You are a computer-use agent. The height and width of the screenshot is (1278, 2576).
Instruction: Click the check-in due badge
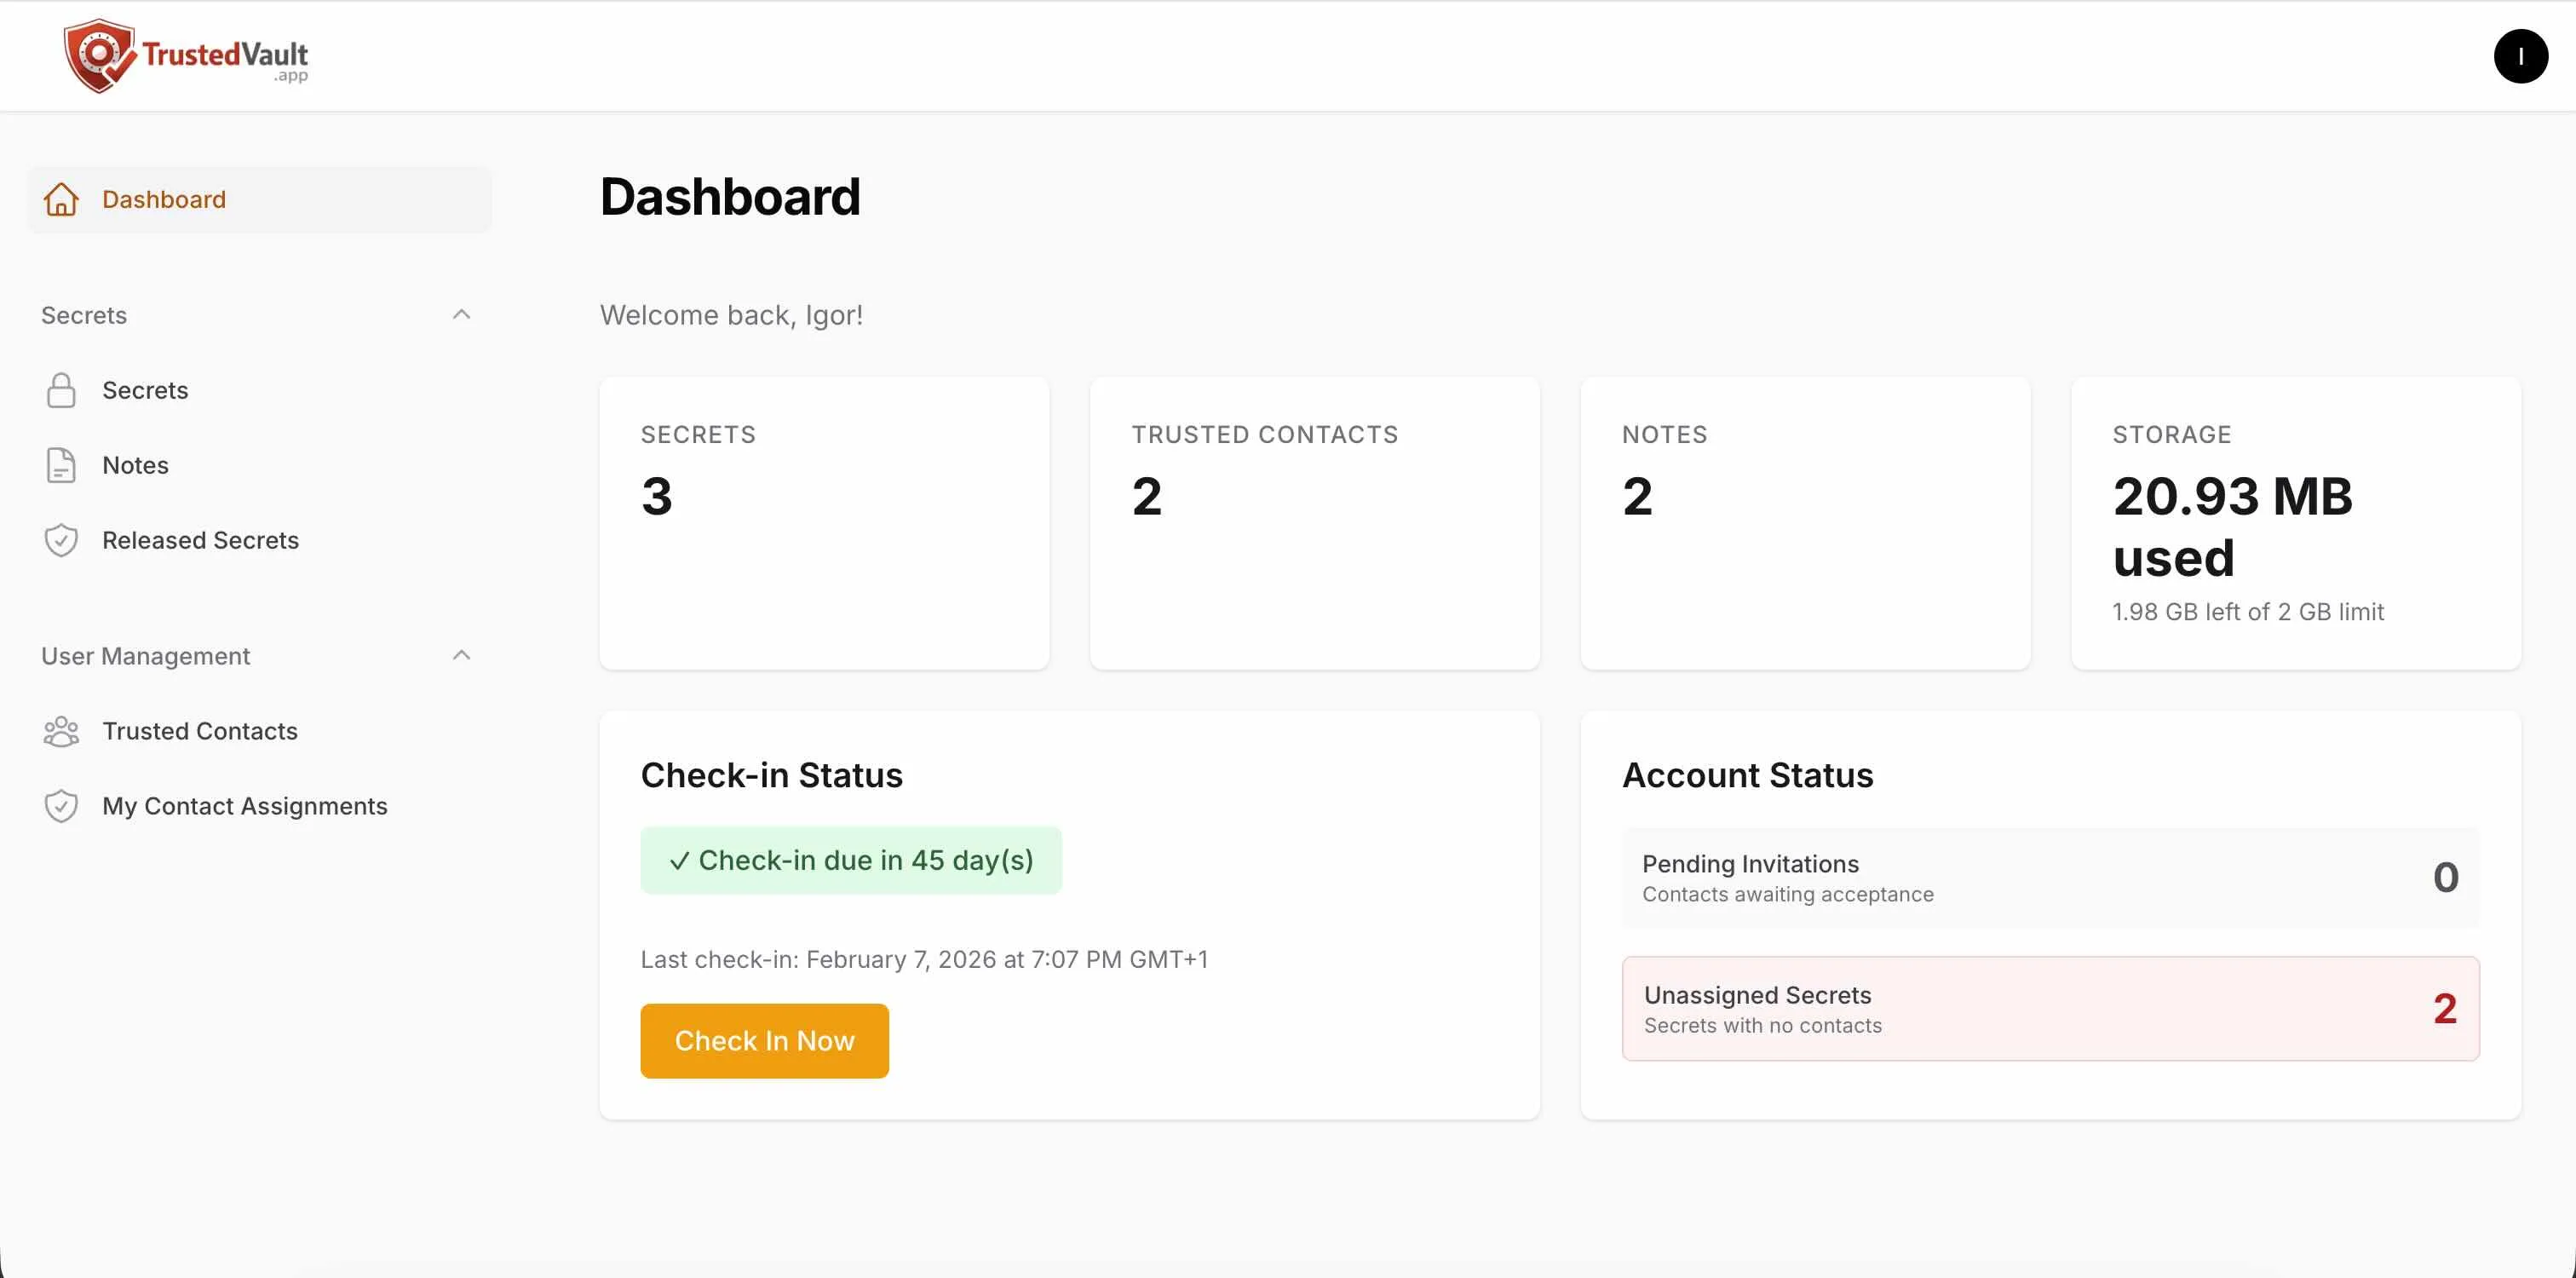[x=851, y=860]
